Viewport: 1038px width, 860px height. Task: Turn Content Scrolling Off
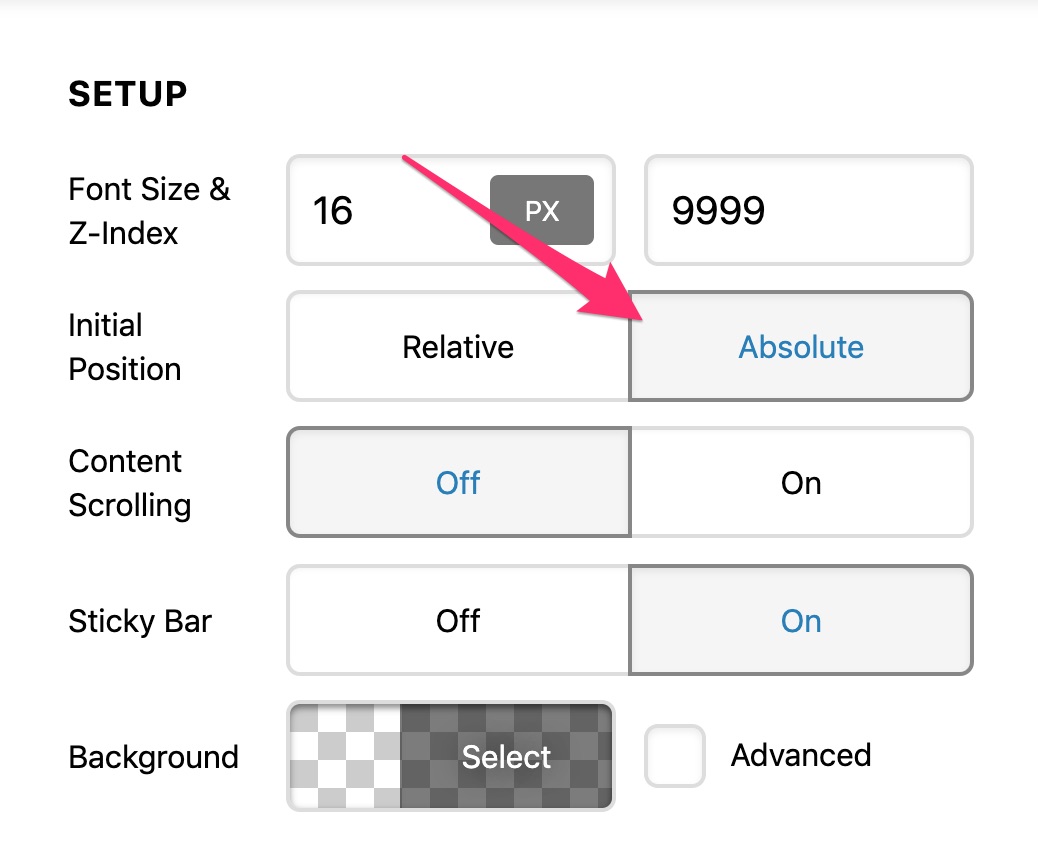[459, 483]
